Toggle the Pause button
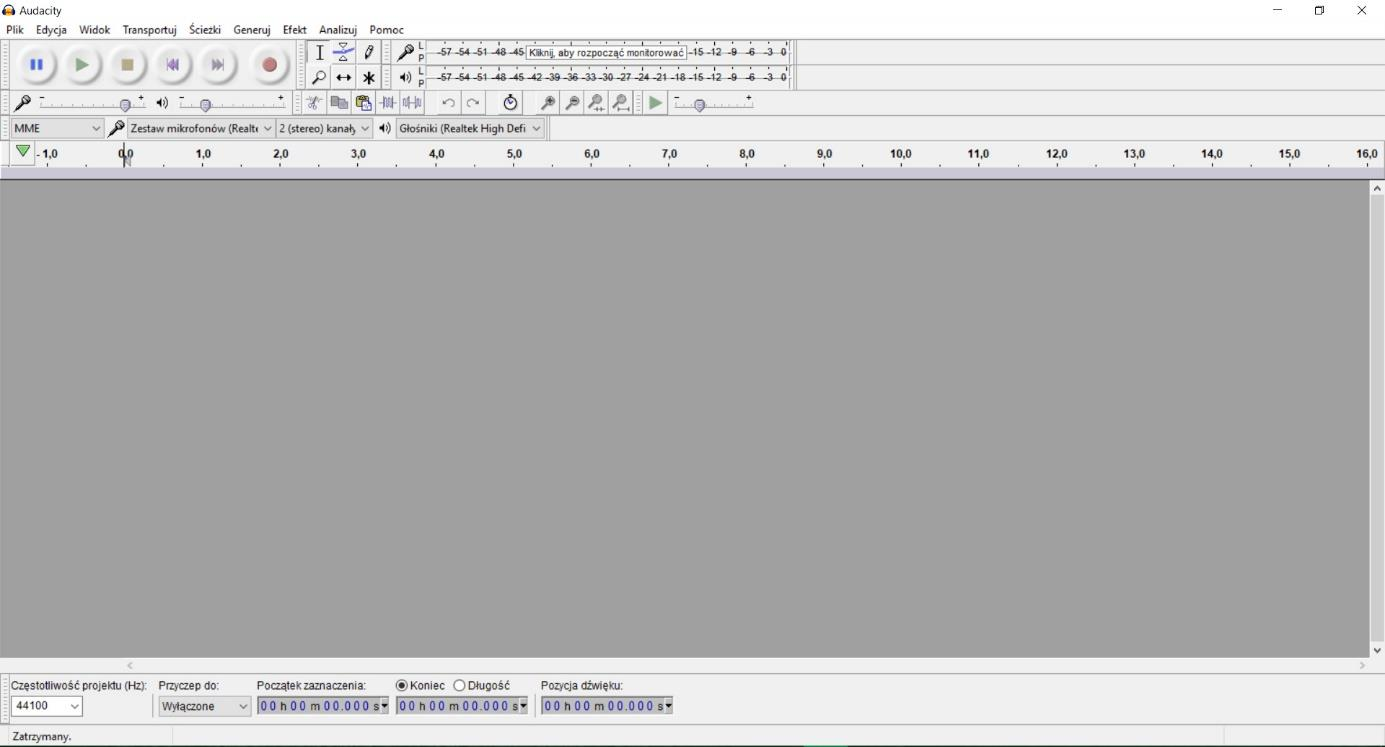 36,65
